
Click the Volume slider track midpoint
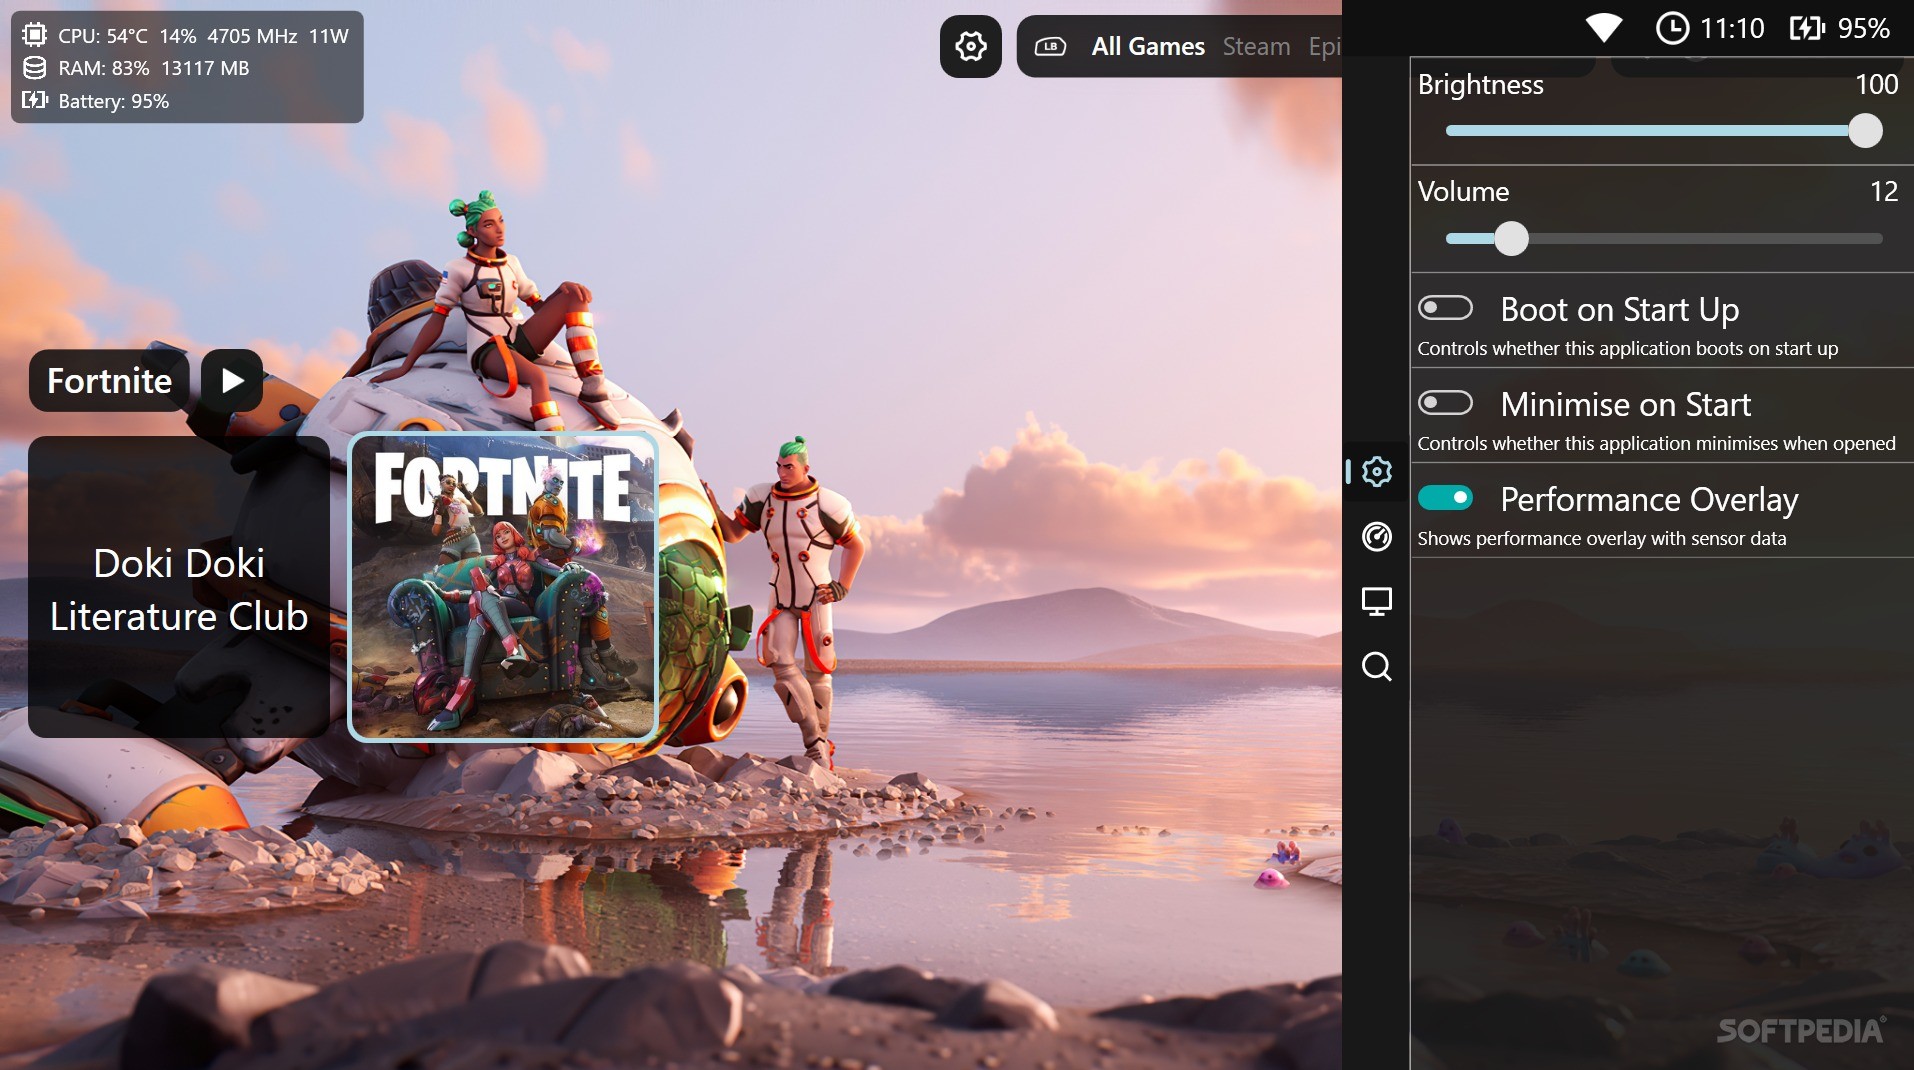click(x=1664, y=239)
